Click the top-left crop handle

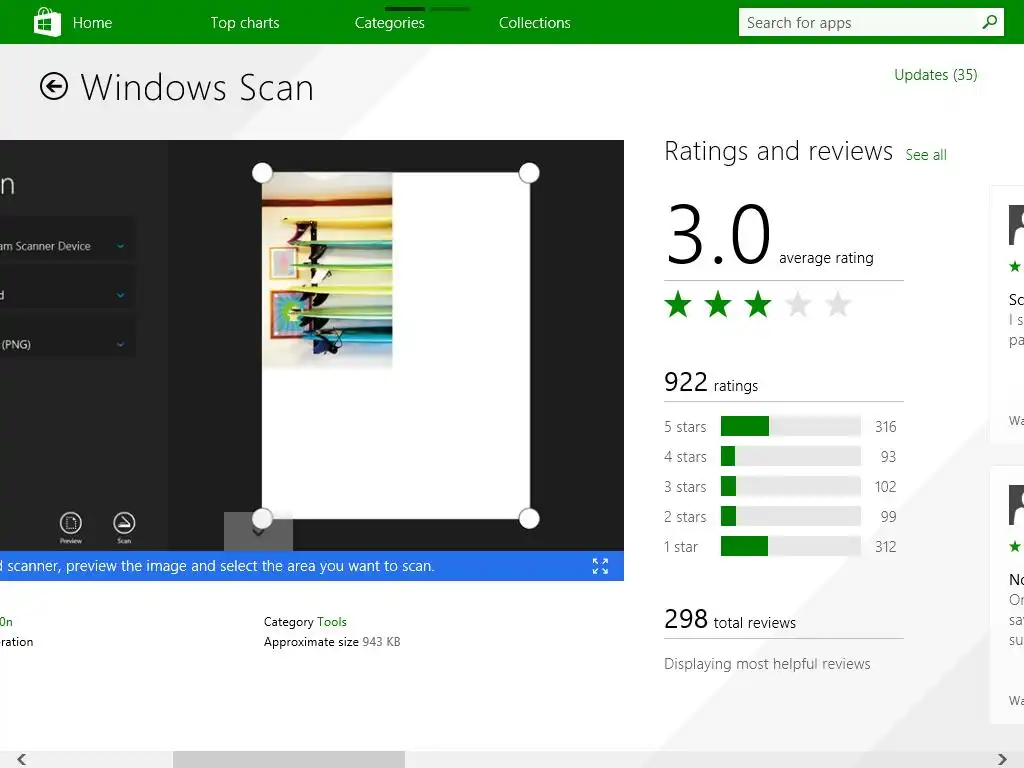click(262, 173)
